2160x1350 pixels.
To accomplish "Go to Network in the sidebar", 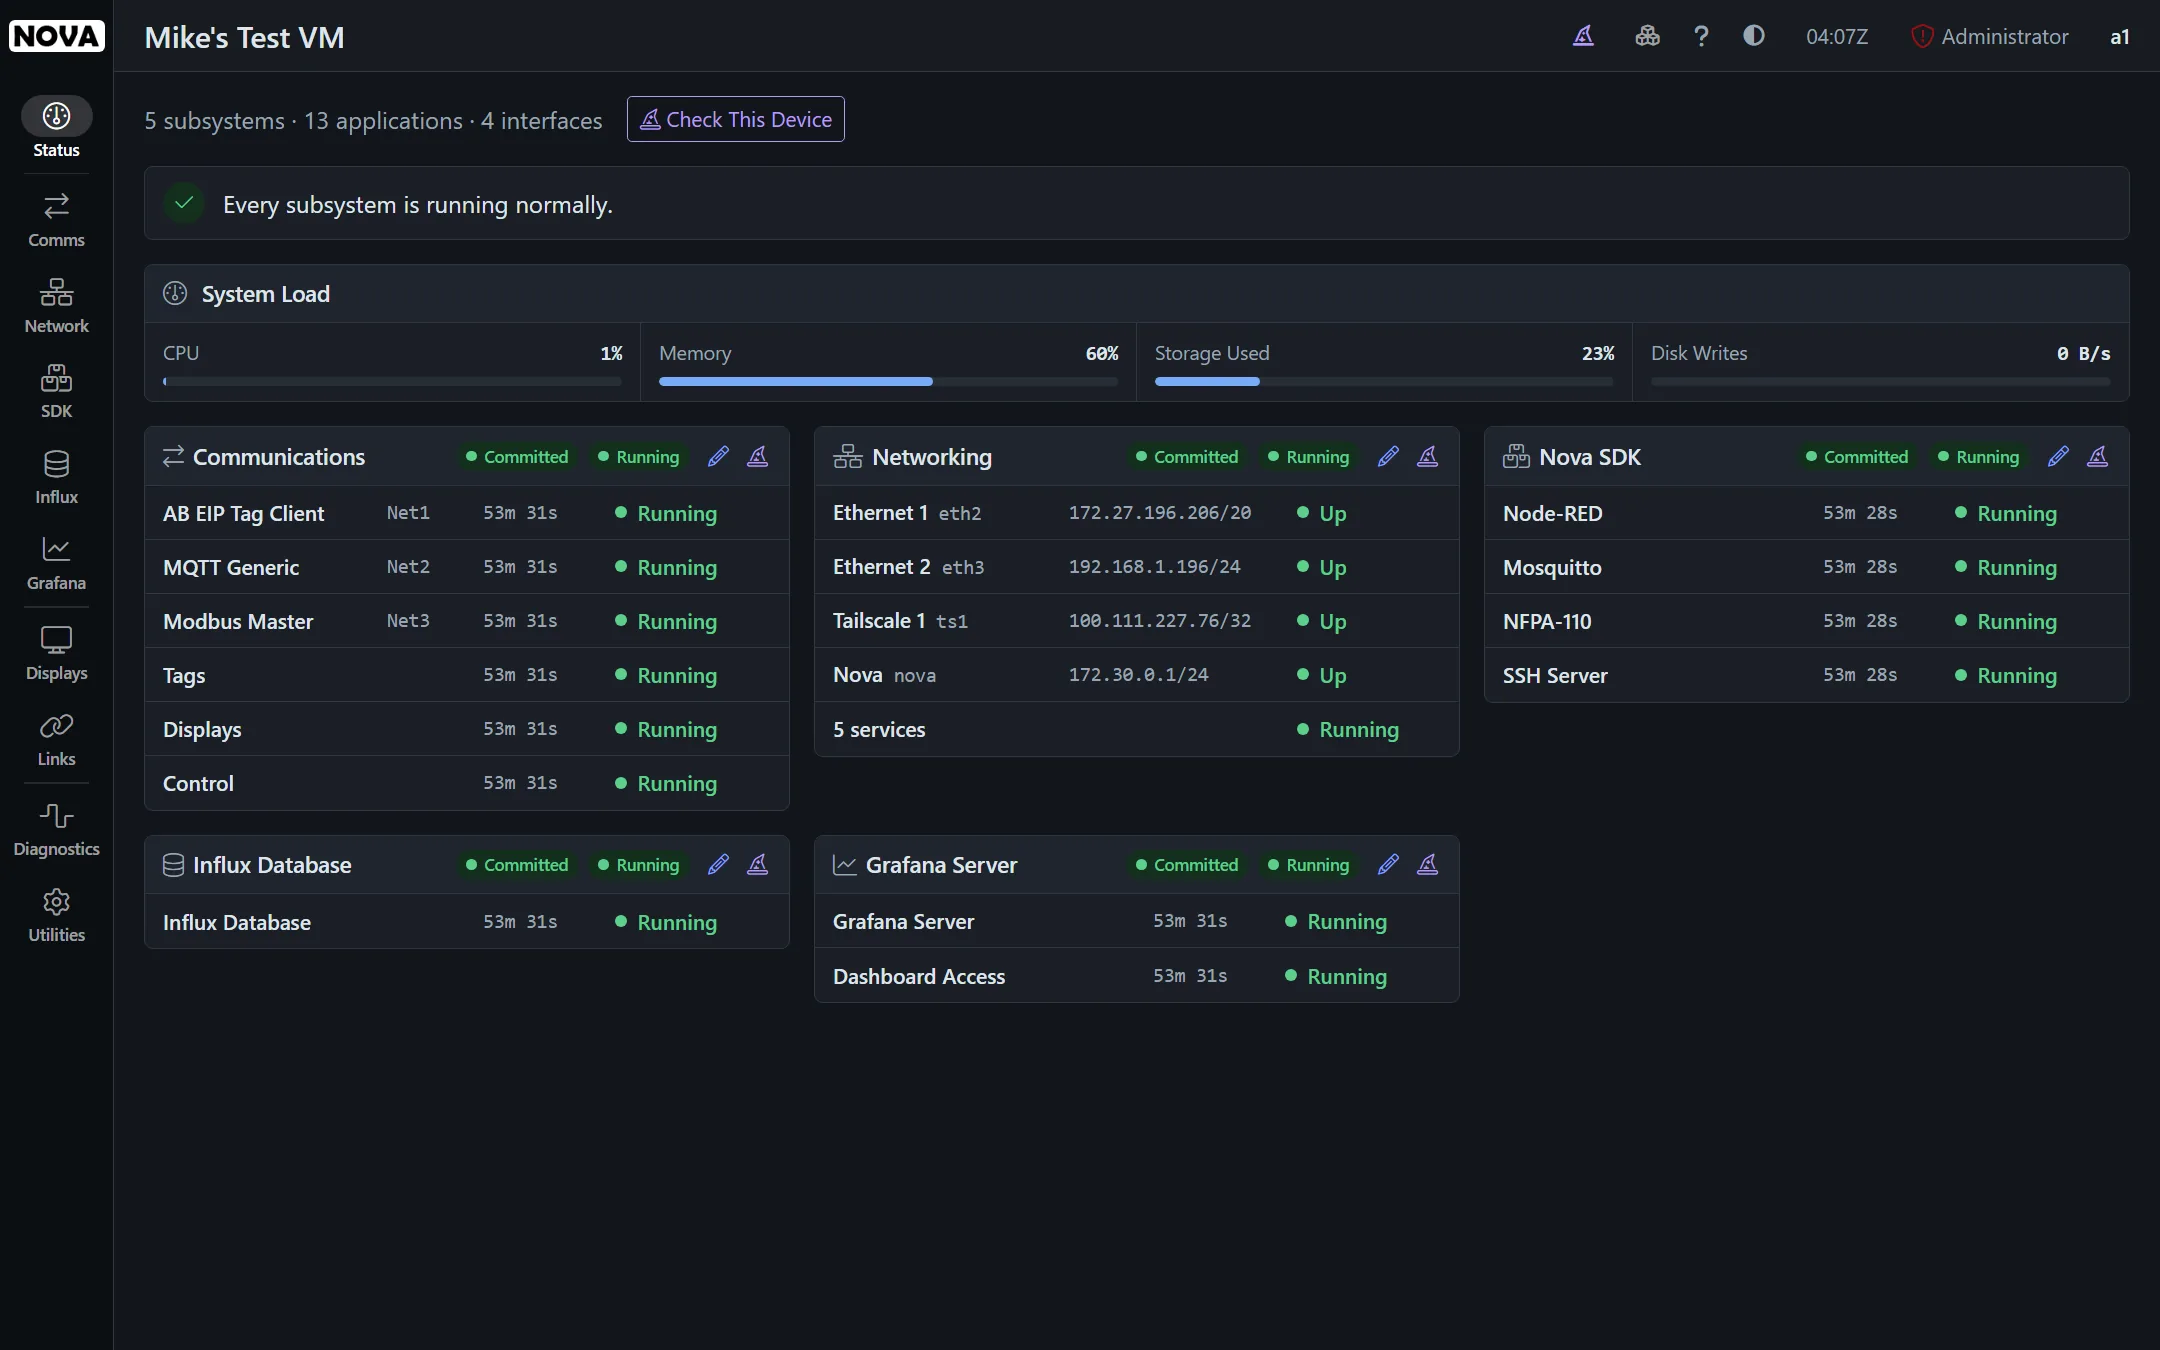I will coord(56,306).
